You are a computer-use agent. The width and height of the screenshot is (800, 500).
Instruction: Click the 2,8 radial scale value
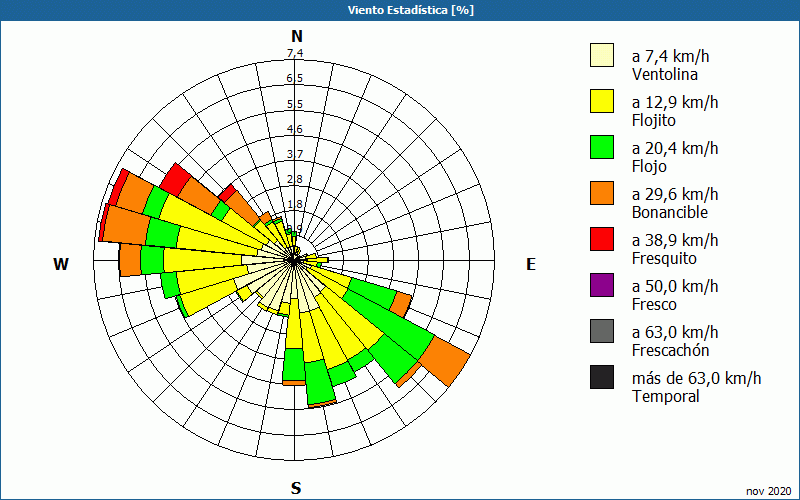[x=295, y=179]
